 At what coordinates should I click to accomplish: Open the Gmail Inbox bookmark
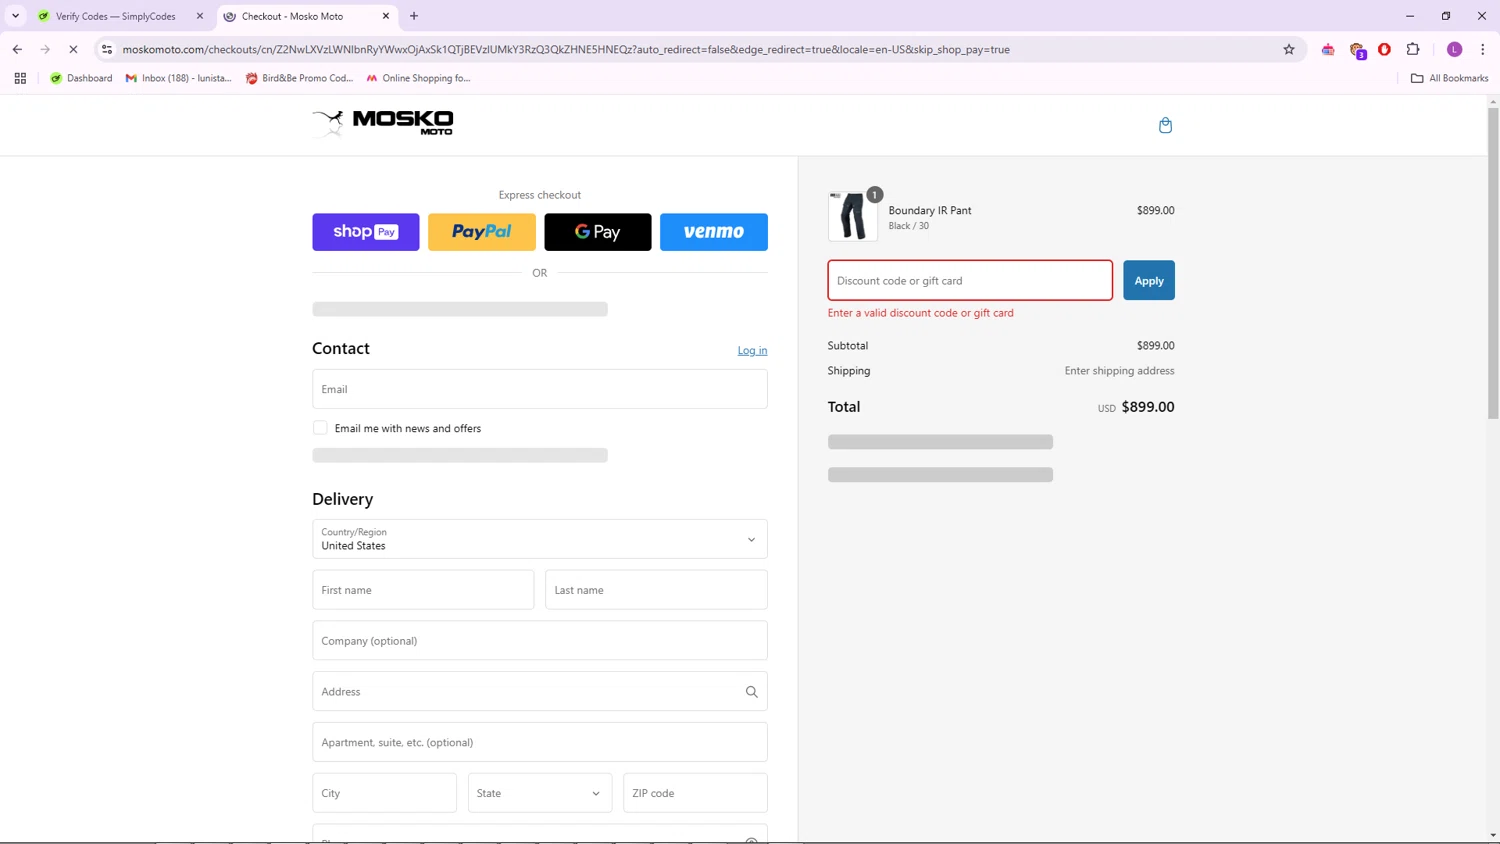[178, 78]
